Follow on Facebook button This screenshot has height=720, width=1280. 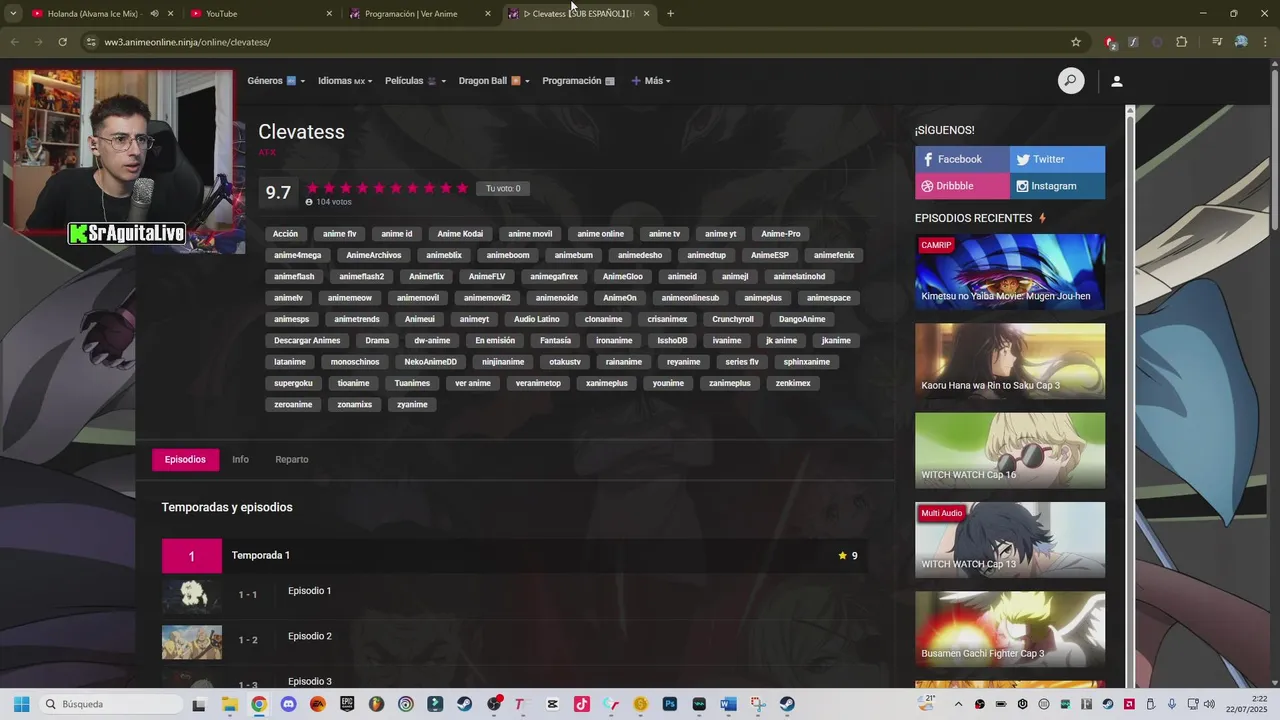[962, 159]
